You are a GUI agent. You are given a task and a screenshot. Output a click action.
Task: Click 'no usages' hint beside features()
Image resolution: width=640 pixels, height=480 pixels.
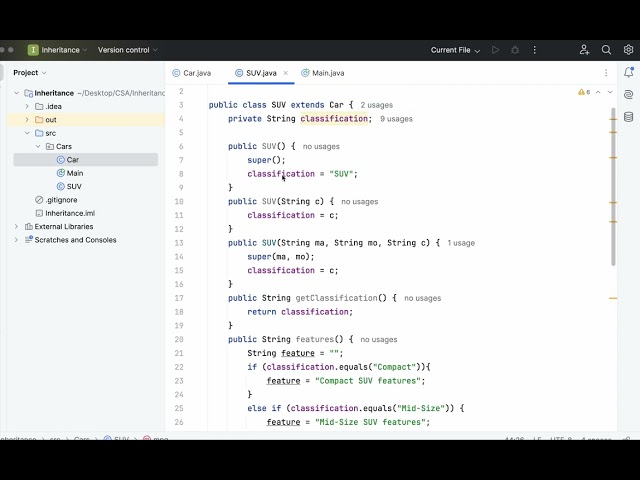click(379, 340)
